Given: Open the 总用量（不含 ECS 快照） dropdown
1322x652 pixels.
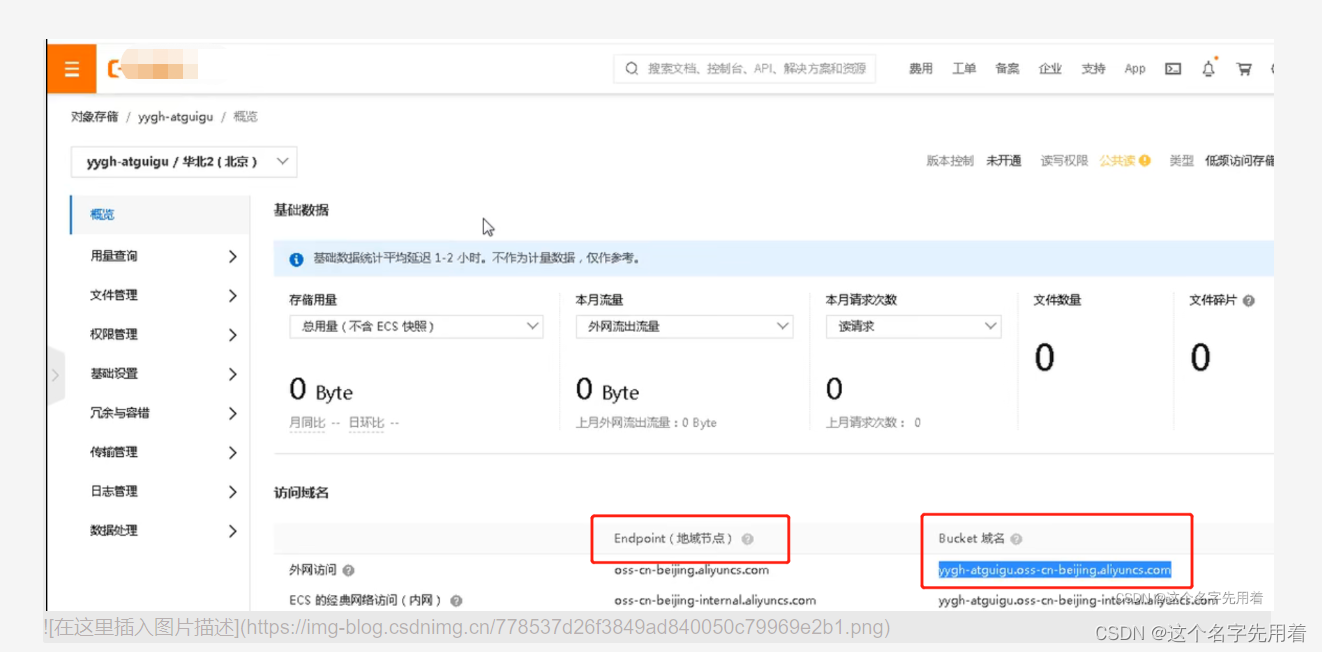Looking at the screenshot, I should tap(416, 326).
